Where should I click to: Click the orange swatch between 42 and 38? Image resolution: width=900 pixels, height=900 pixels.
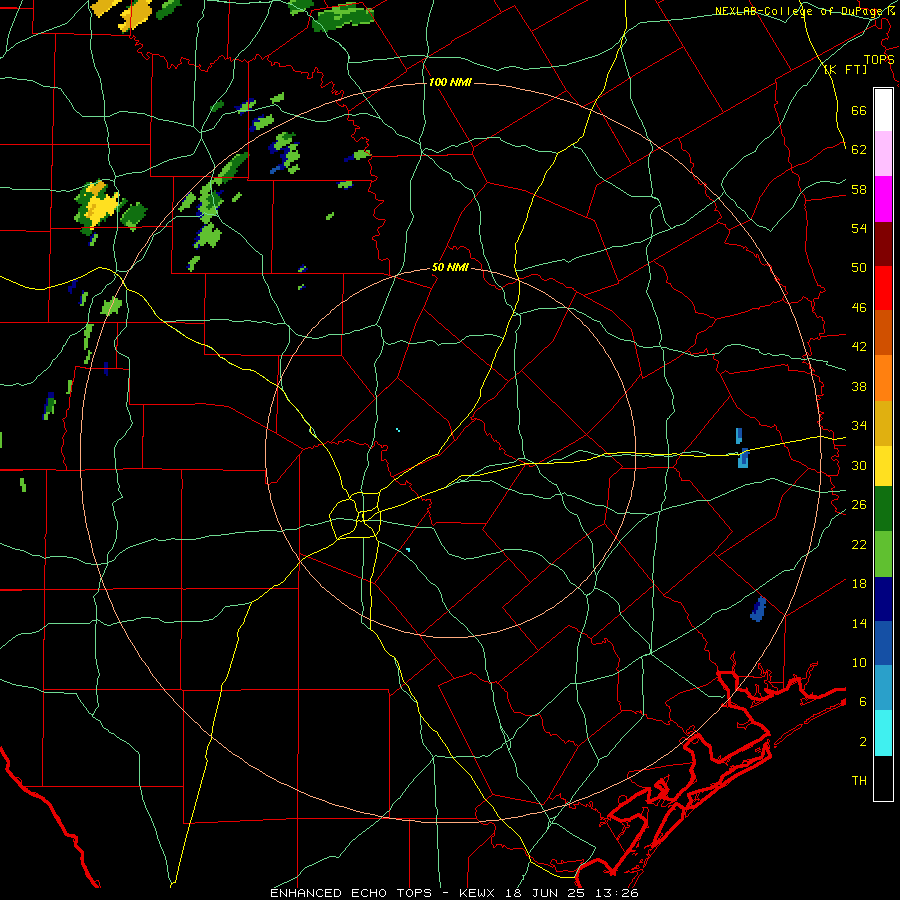pos(883,378)
